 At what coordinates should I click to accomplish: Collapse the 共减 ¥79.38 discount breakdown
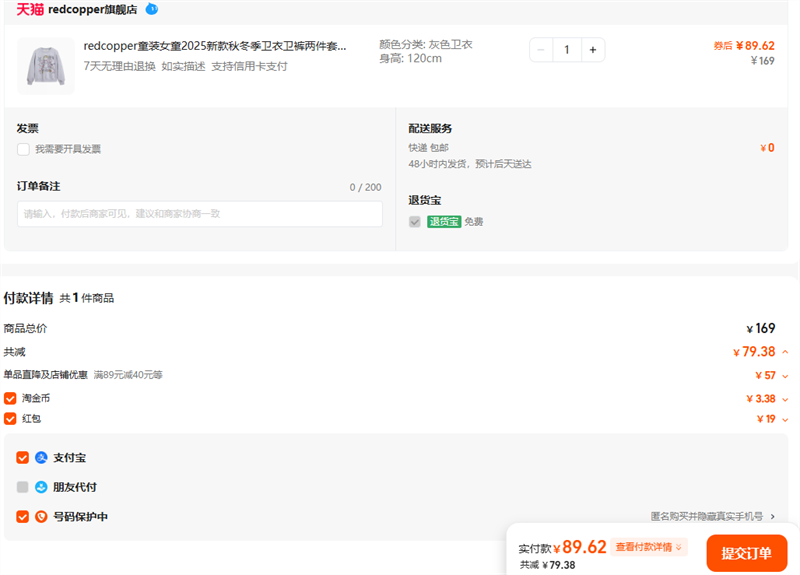point(785,352)
